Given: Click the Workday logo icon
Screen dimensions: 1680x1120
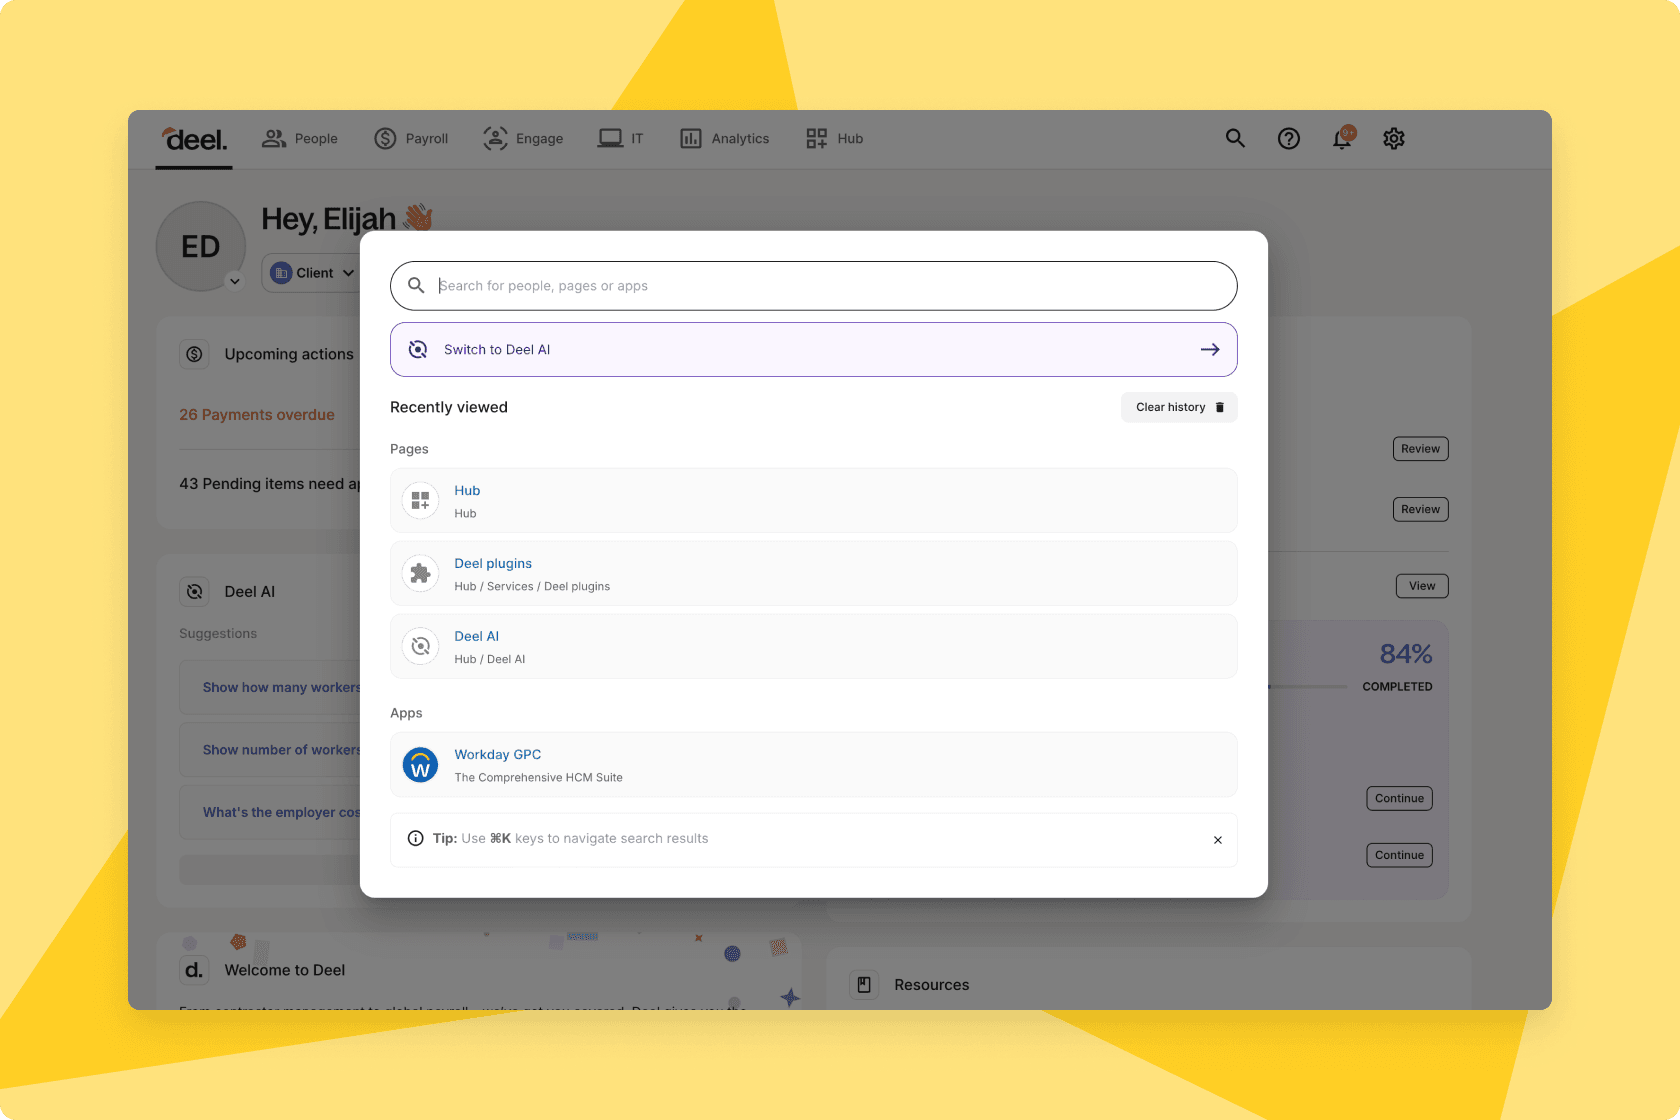Looking at the screenshot, I should pos(421,765).
